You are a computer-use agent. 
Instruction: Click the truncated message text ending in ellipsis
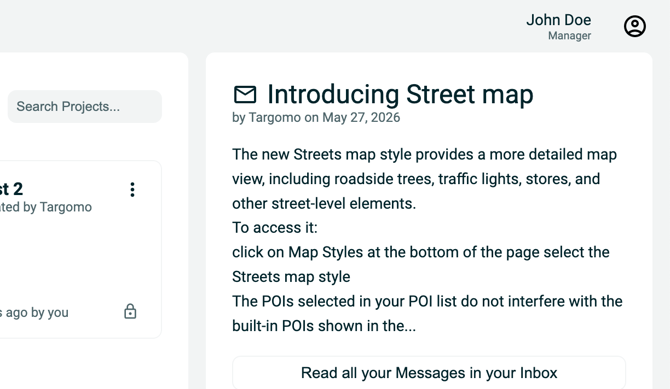pyautogui.click(x=427, y=313)
